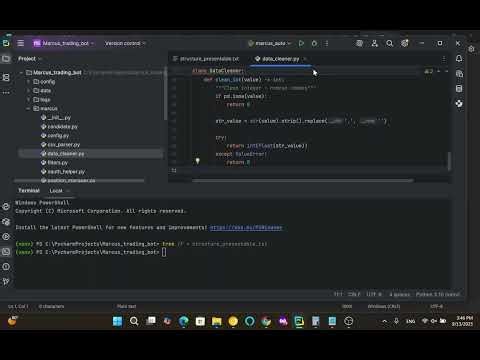Open Microsoft Edge from taskbar
The height and width of the screenshot is (360, 480).
(x=183, y=321)
